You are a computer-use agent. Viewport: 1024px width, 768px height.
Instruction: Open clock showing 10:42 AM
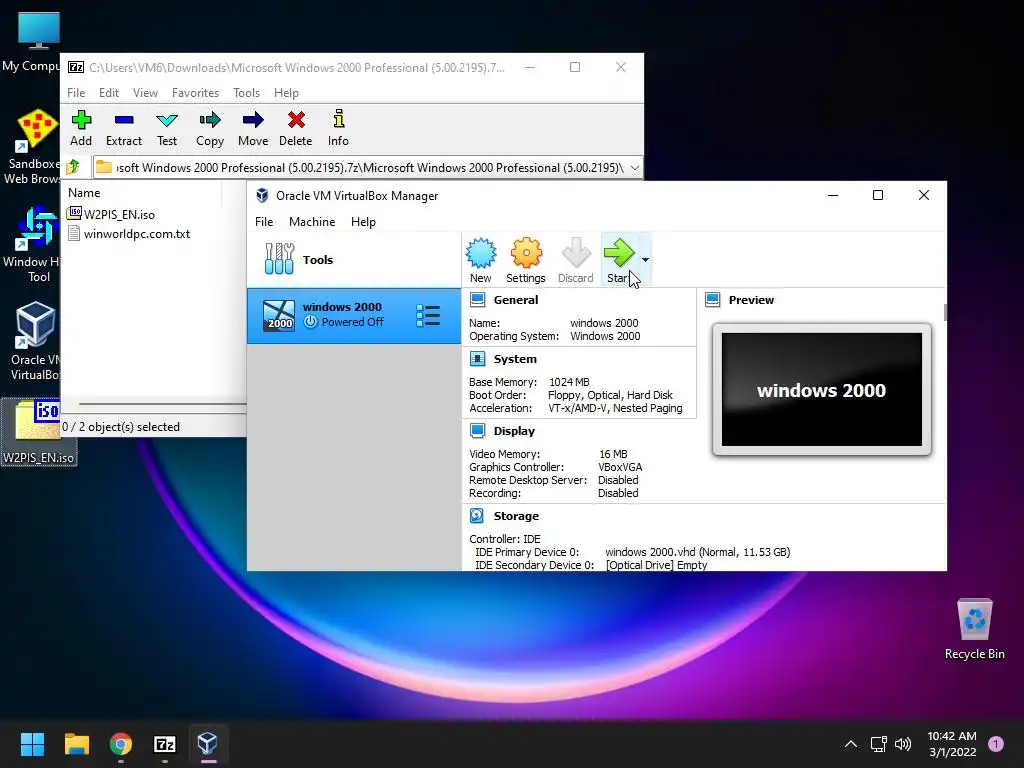tap(952, 744)
